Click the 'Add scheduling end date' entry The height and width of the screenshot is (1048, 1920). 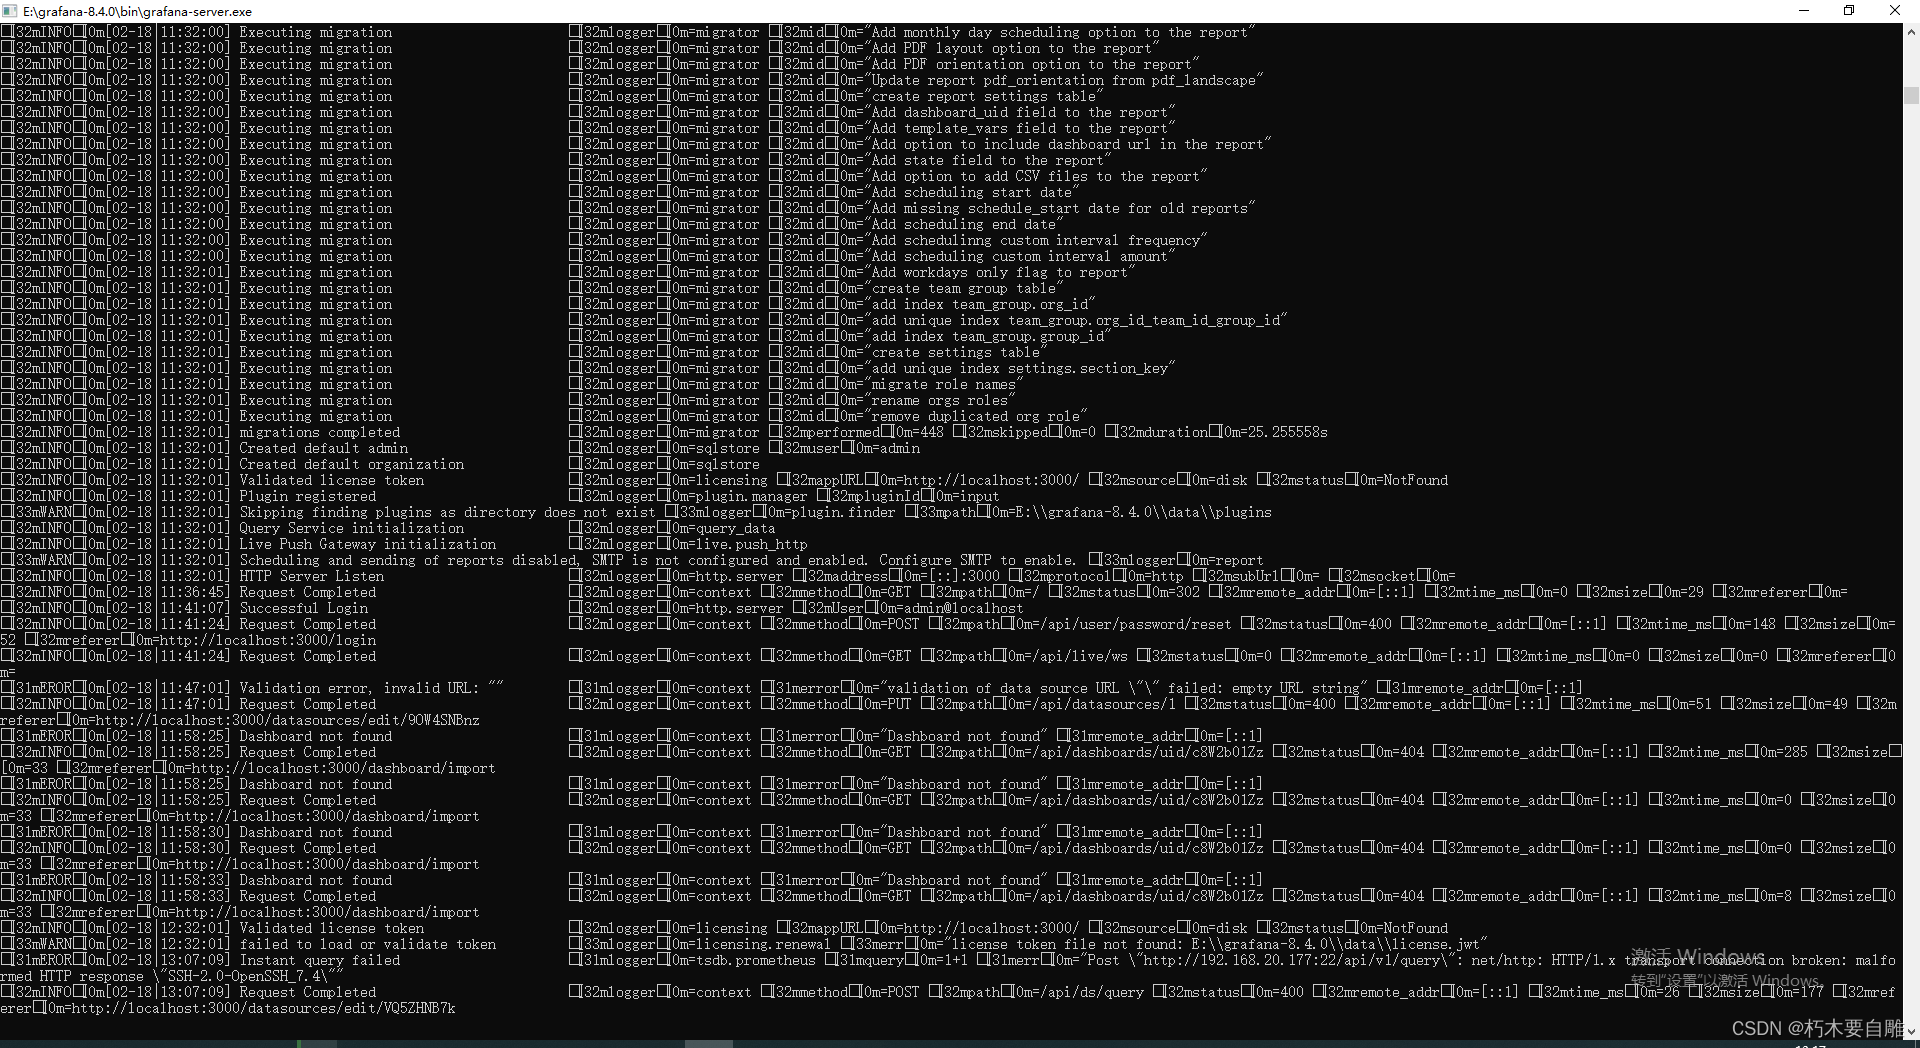[x=964, y=224]
